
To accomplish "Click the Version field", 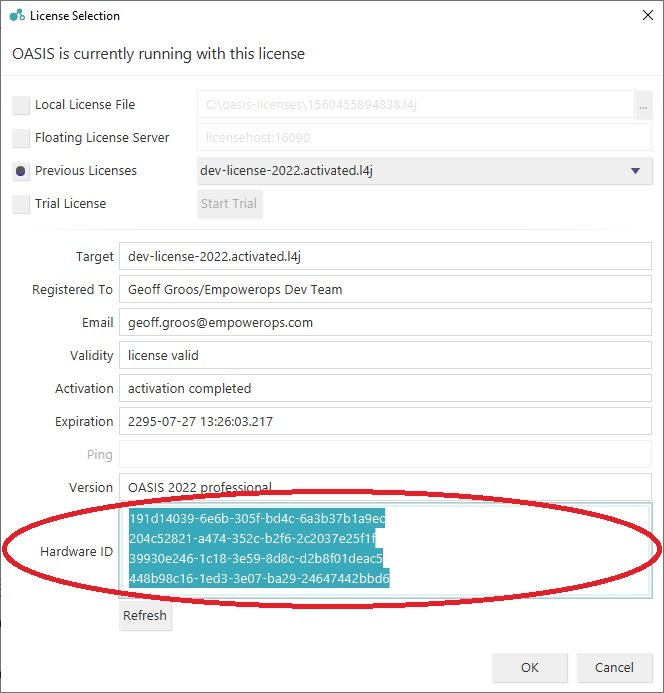I will point(385,487).
